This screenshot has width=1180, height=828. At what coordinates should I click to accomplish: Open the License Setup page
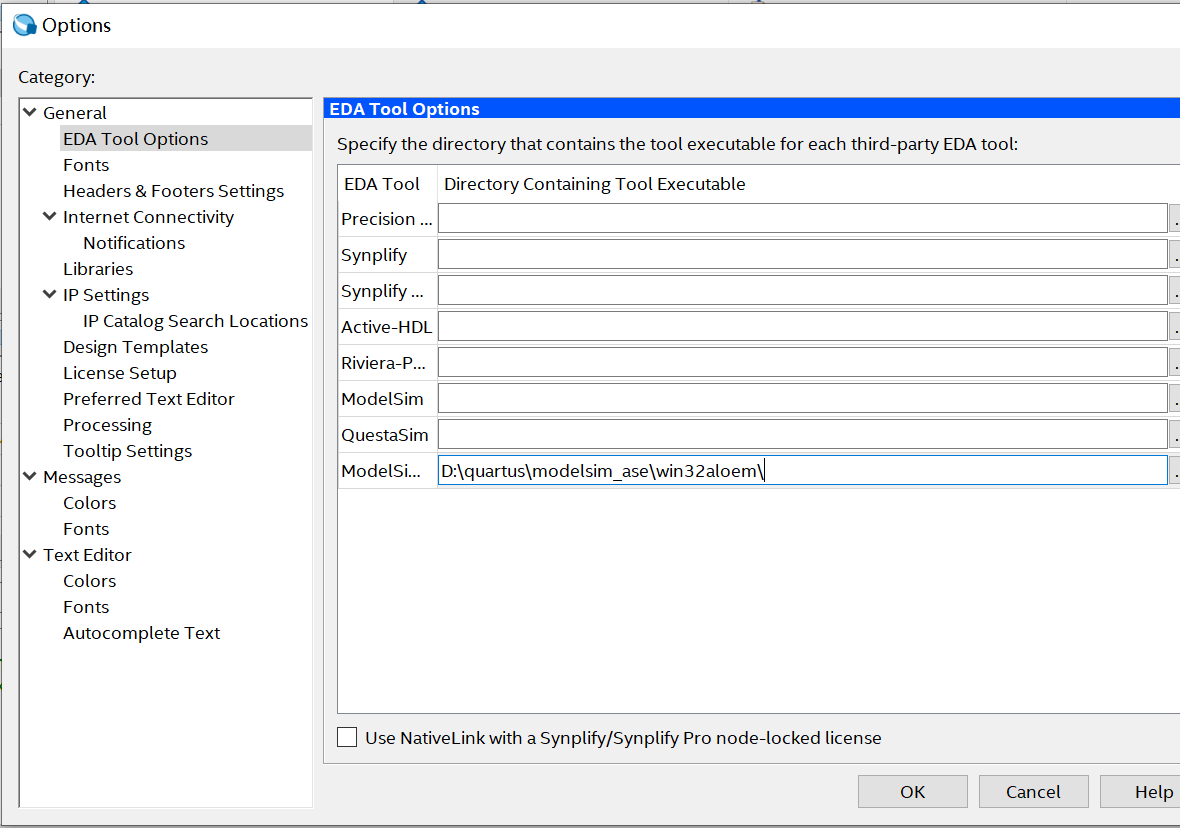click(x=119, y=372)
